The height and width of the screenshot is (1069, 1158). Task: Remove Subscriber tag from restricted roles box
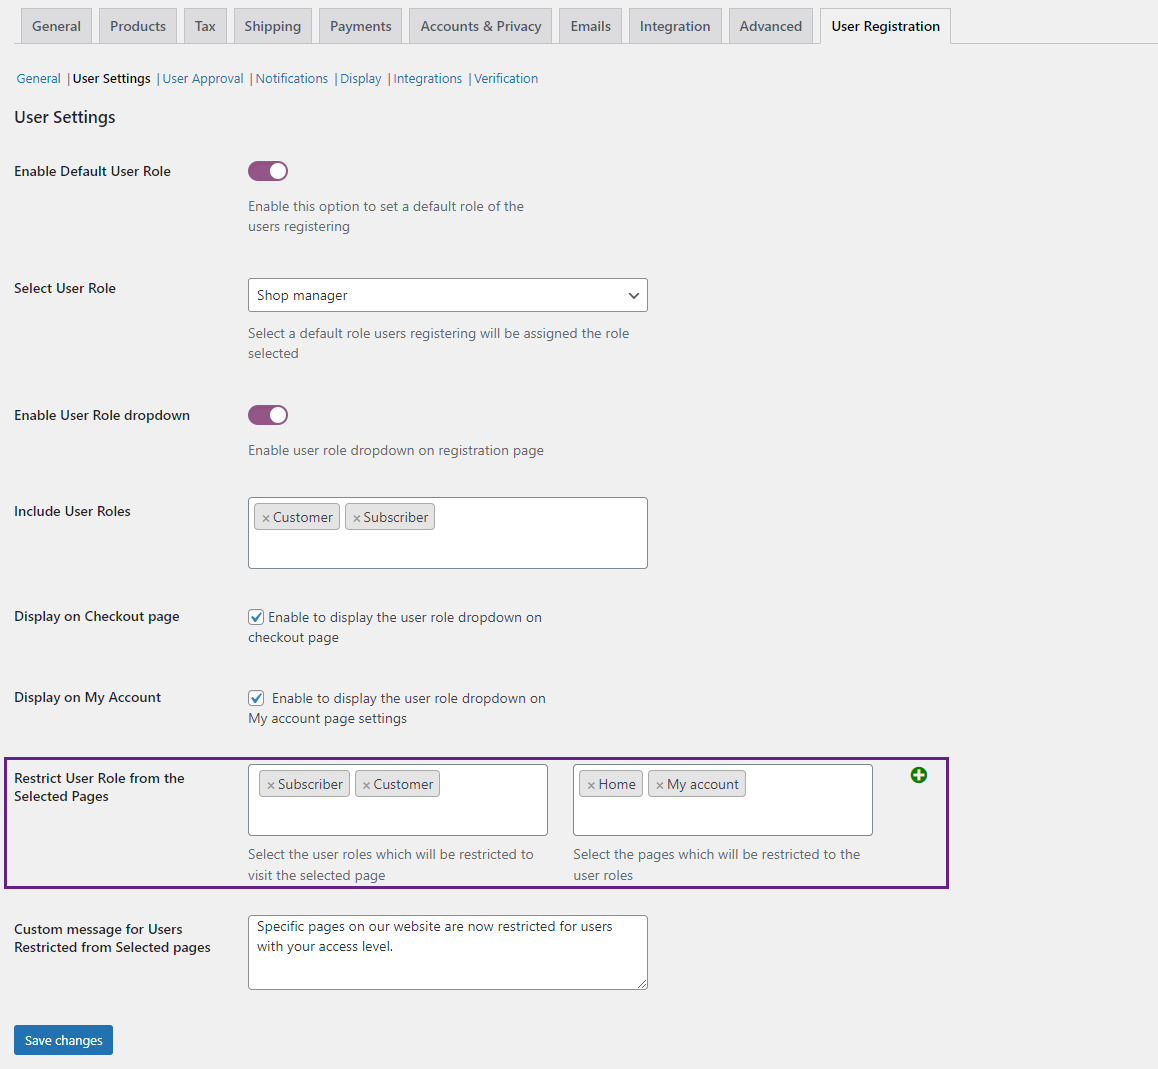point(271,785)
